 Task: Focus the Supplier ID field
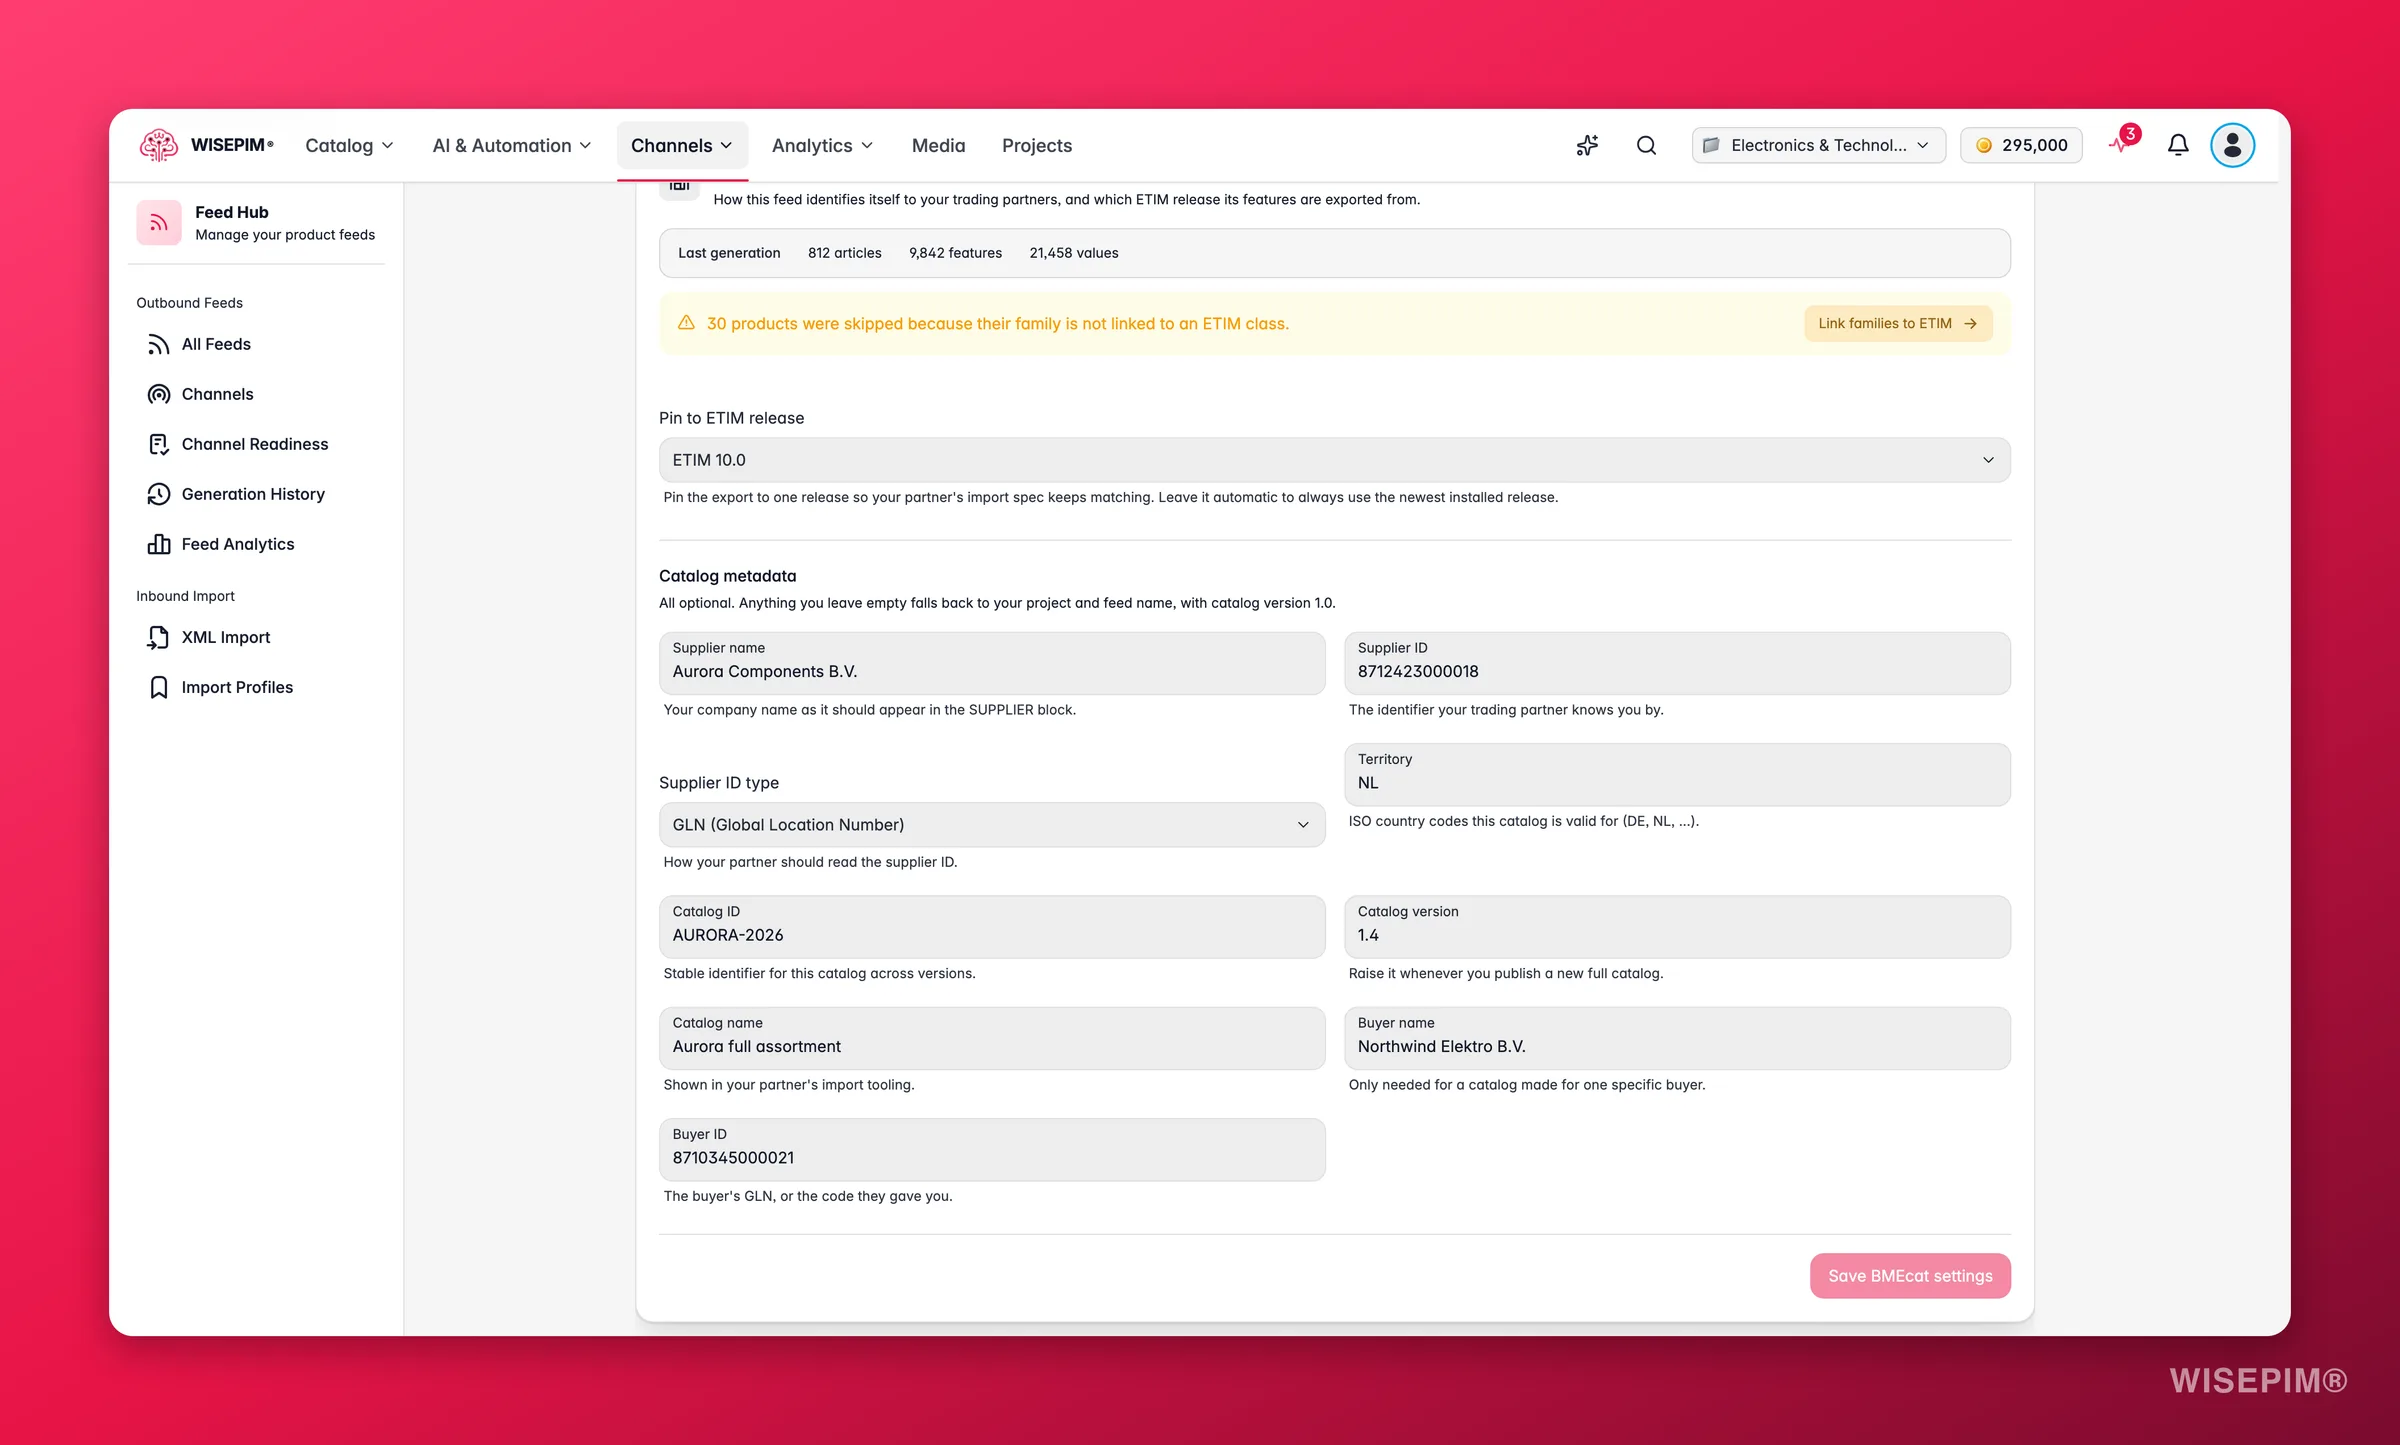[x=1677, y=663]
